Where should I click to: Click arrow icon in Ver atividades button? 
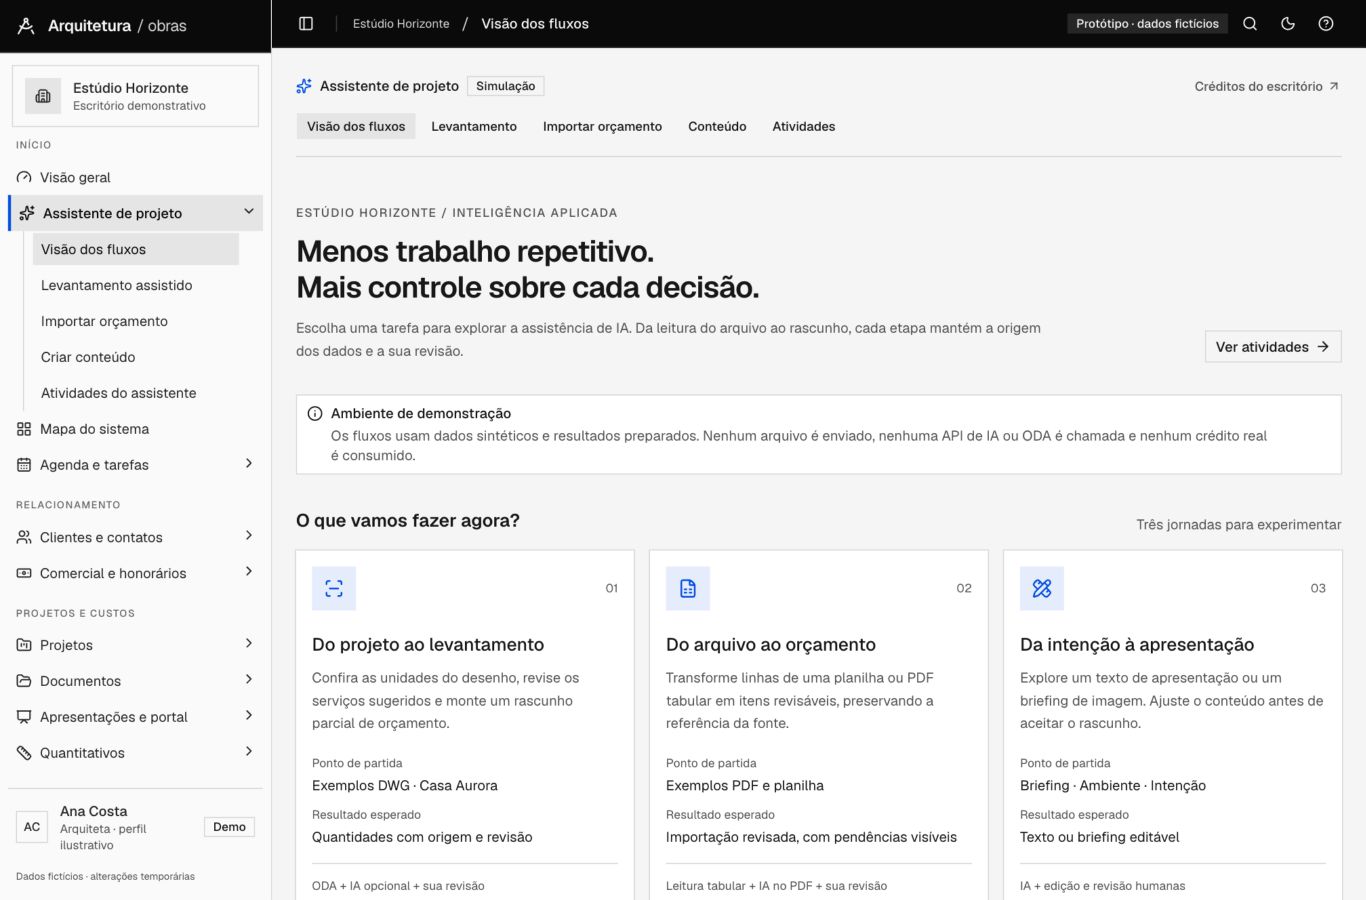pyautogui.click(x=1323, y=347)
